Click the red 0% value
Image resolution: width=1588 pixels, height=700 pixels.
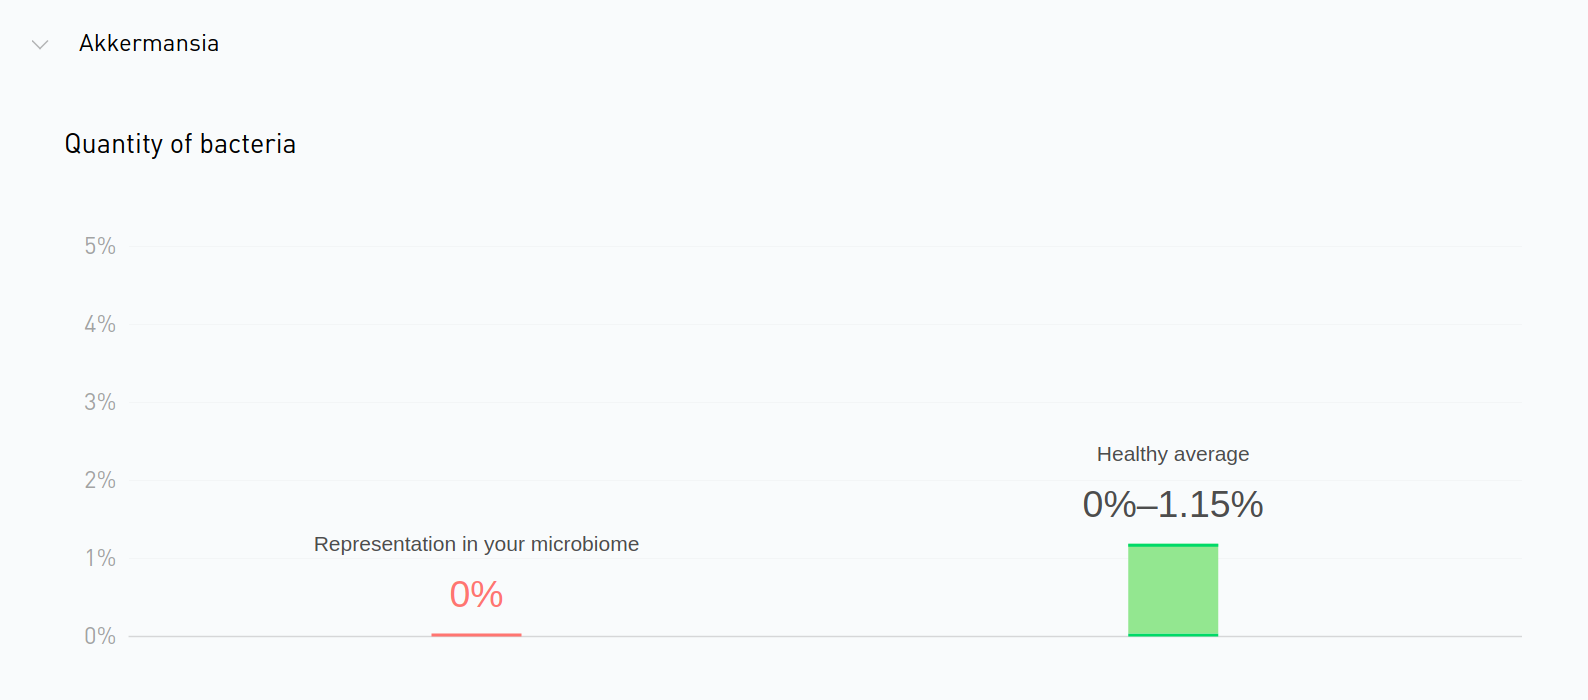point(476,595)
